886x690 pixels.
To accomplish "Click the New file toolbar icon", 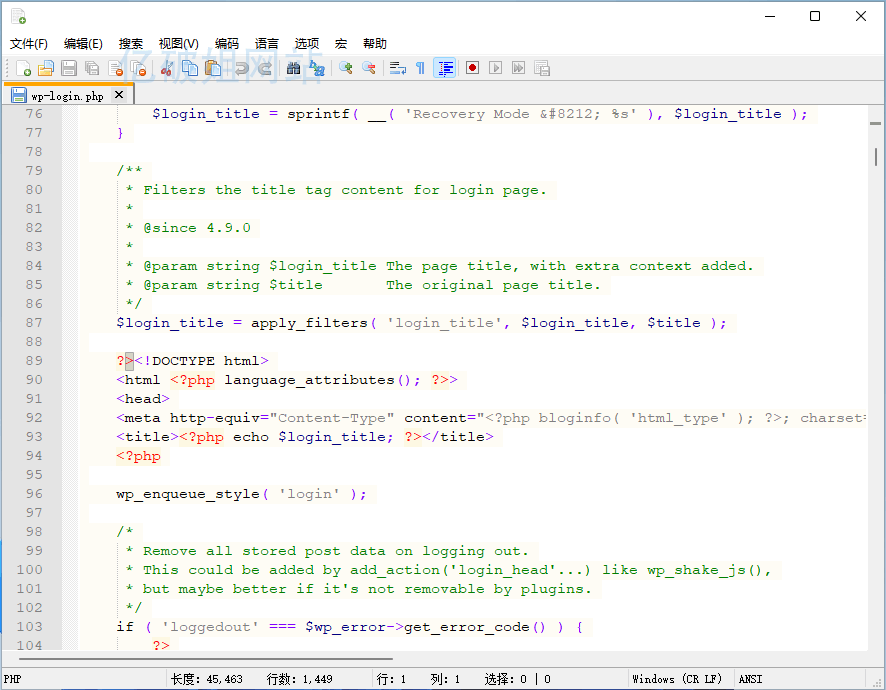I will click(22, 68).
